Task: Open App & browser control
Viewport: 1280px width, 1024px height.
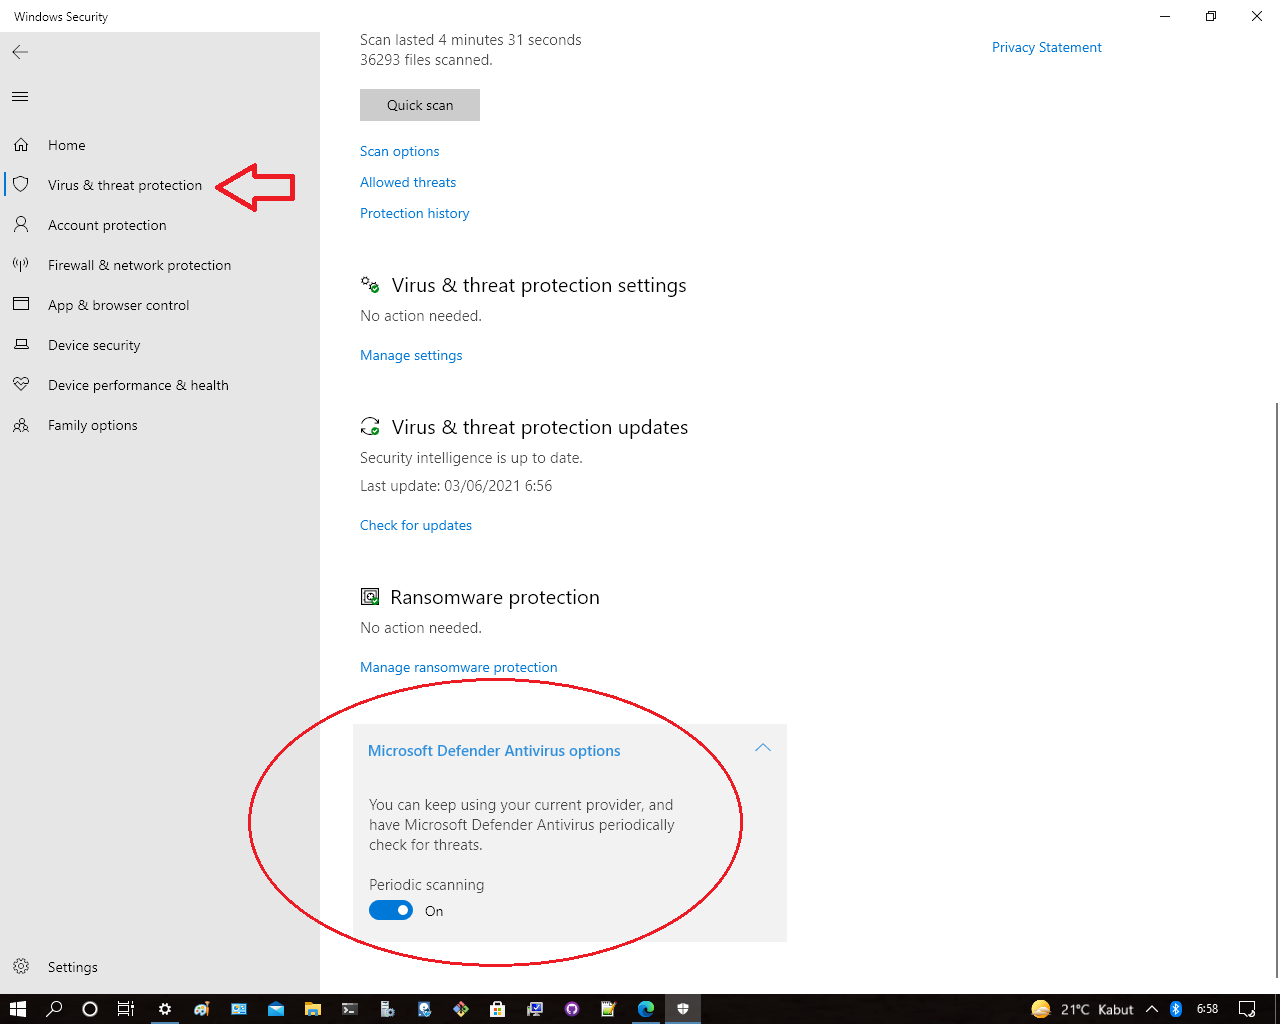Action: 160,305
